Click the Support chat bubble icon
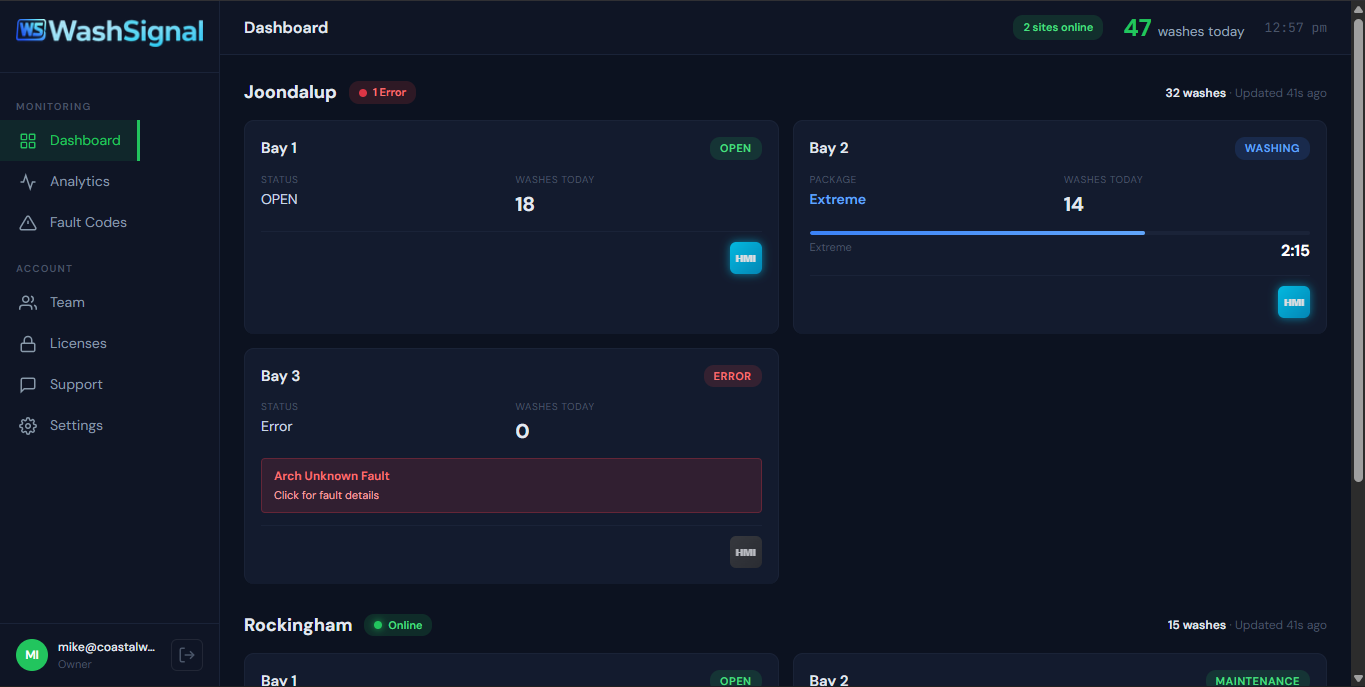Image resolution: width=1365 pixels, height=687 pixels. [28, 385]
